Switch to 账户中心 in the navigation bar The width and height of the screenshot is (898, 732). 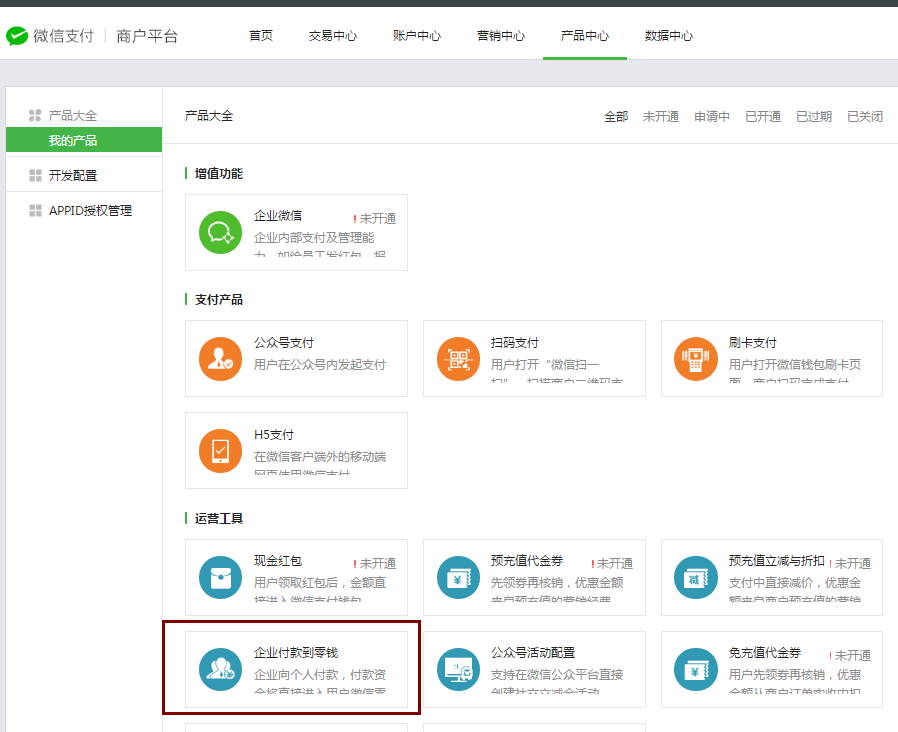tap(417, 36)
